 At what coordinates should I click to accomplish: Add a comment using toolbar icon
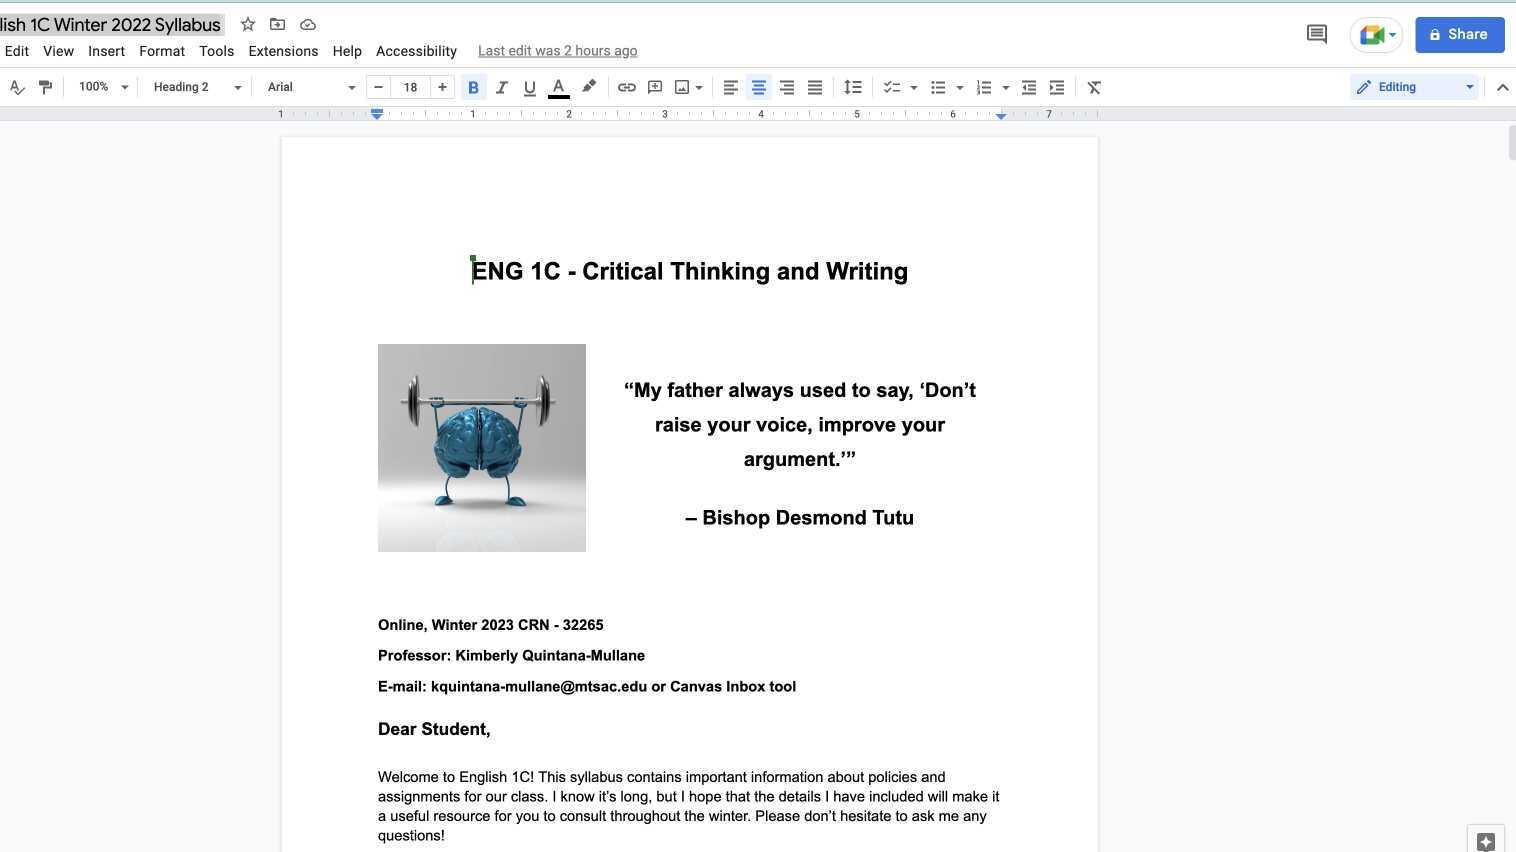pyautogui.click(x=655, y=87)
